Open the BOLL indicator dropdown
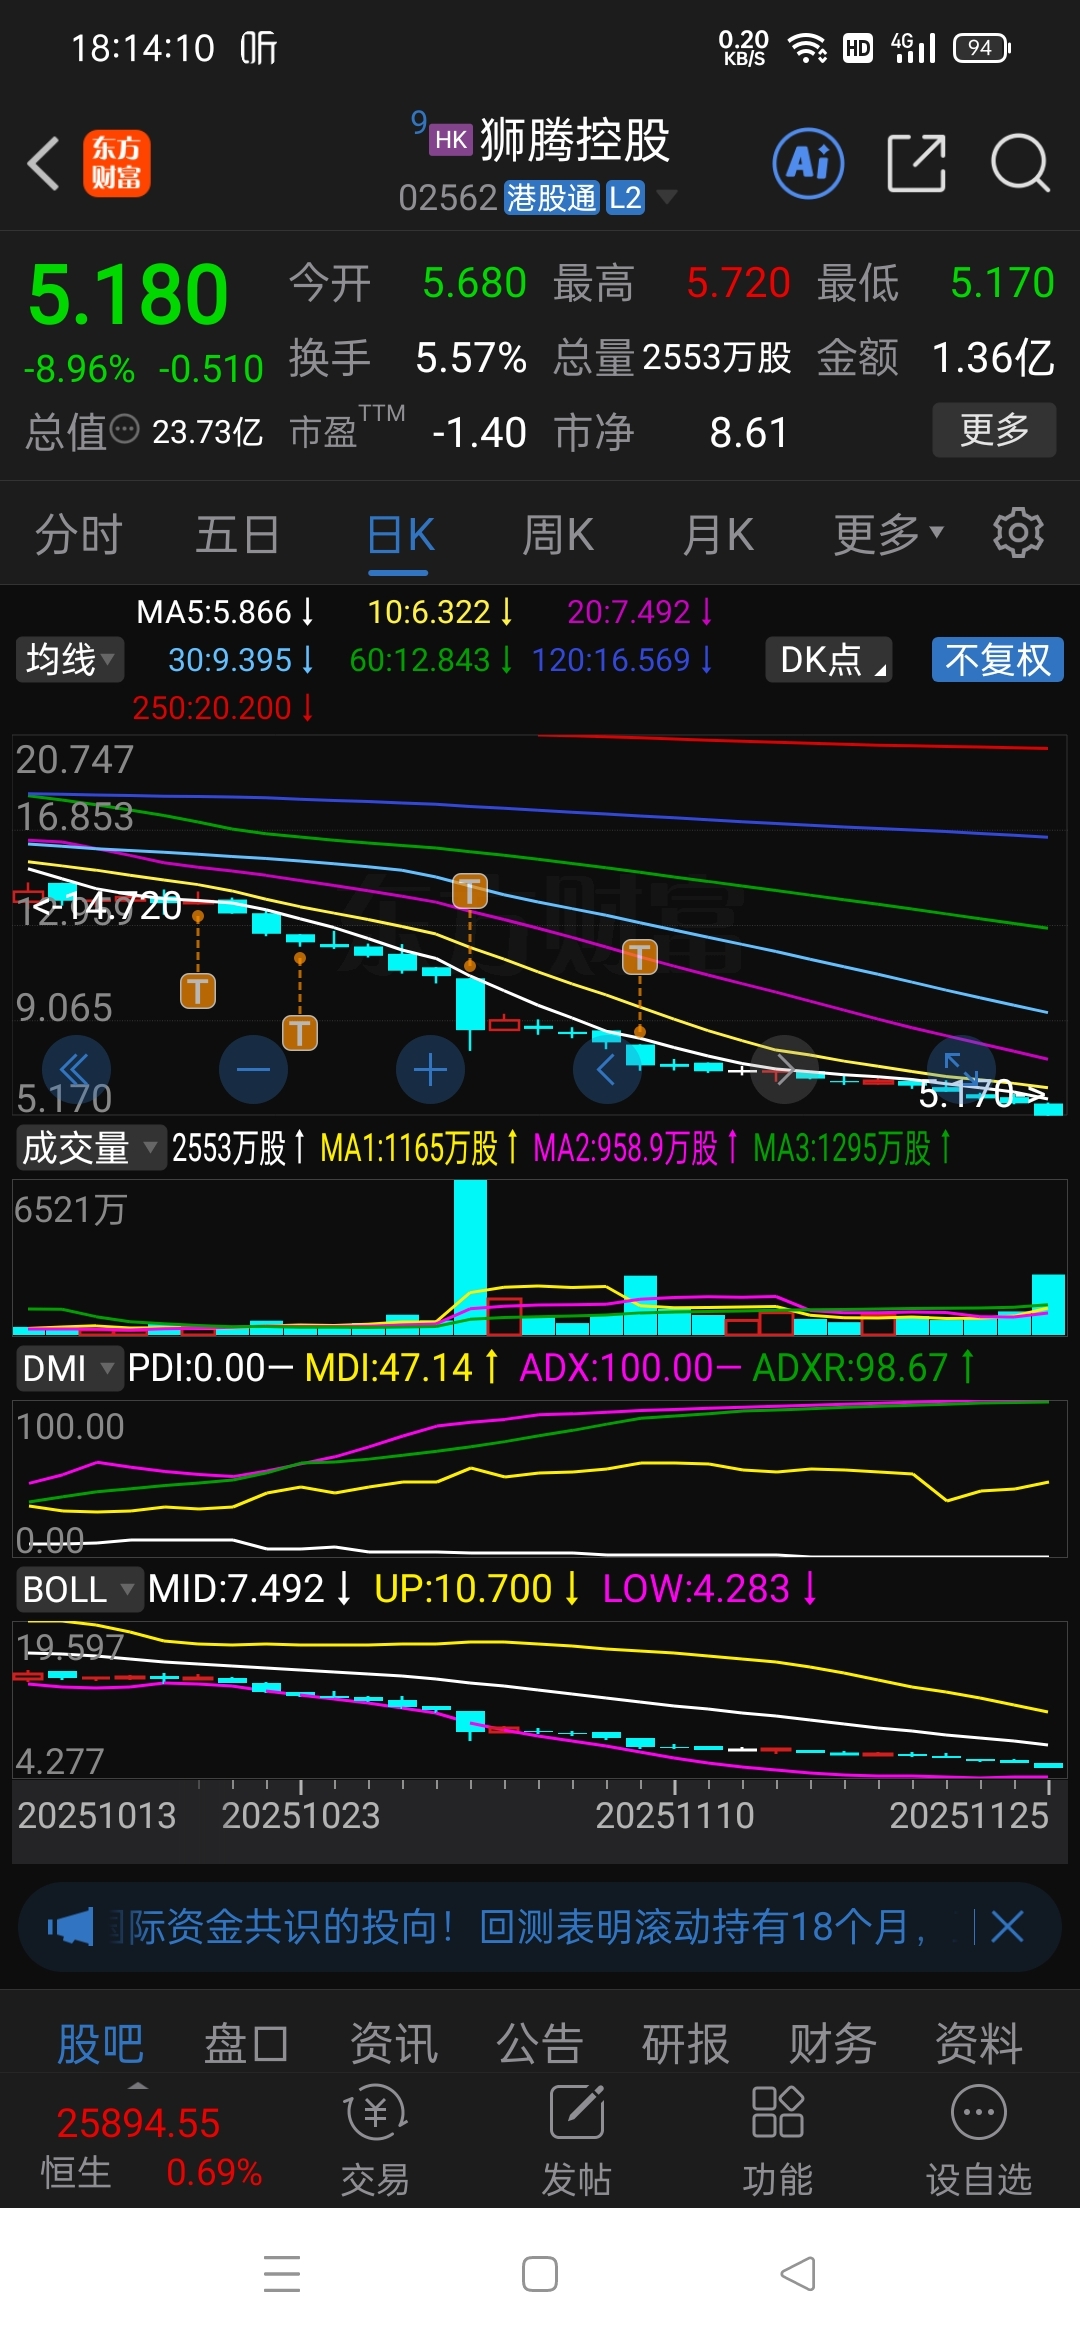Image resolution: width=1080 pixels, height=2340 pixels. point(79,1588)
